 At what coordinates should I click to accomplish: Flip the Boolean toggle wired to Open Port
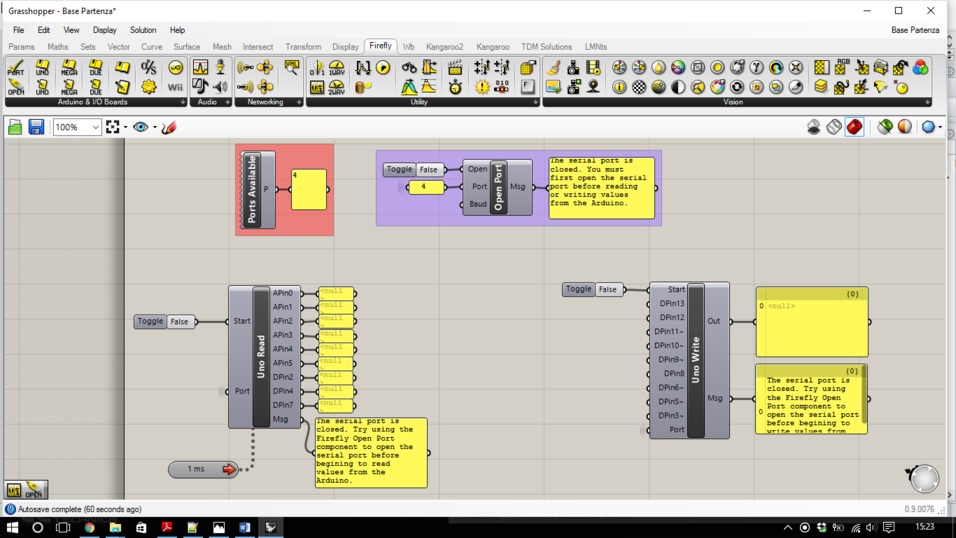click(429, 170)
